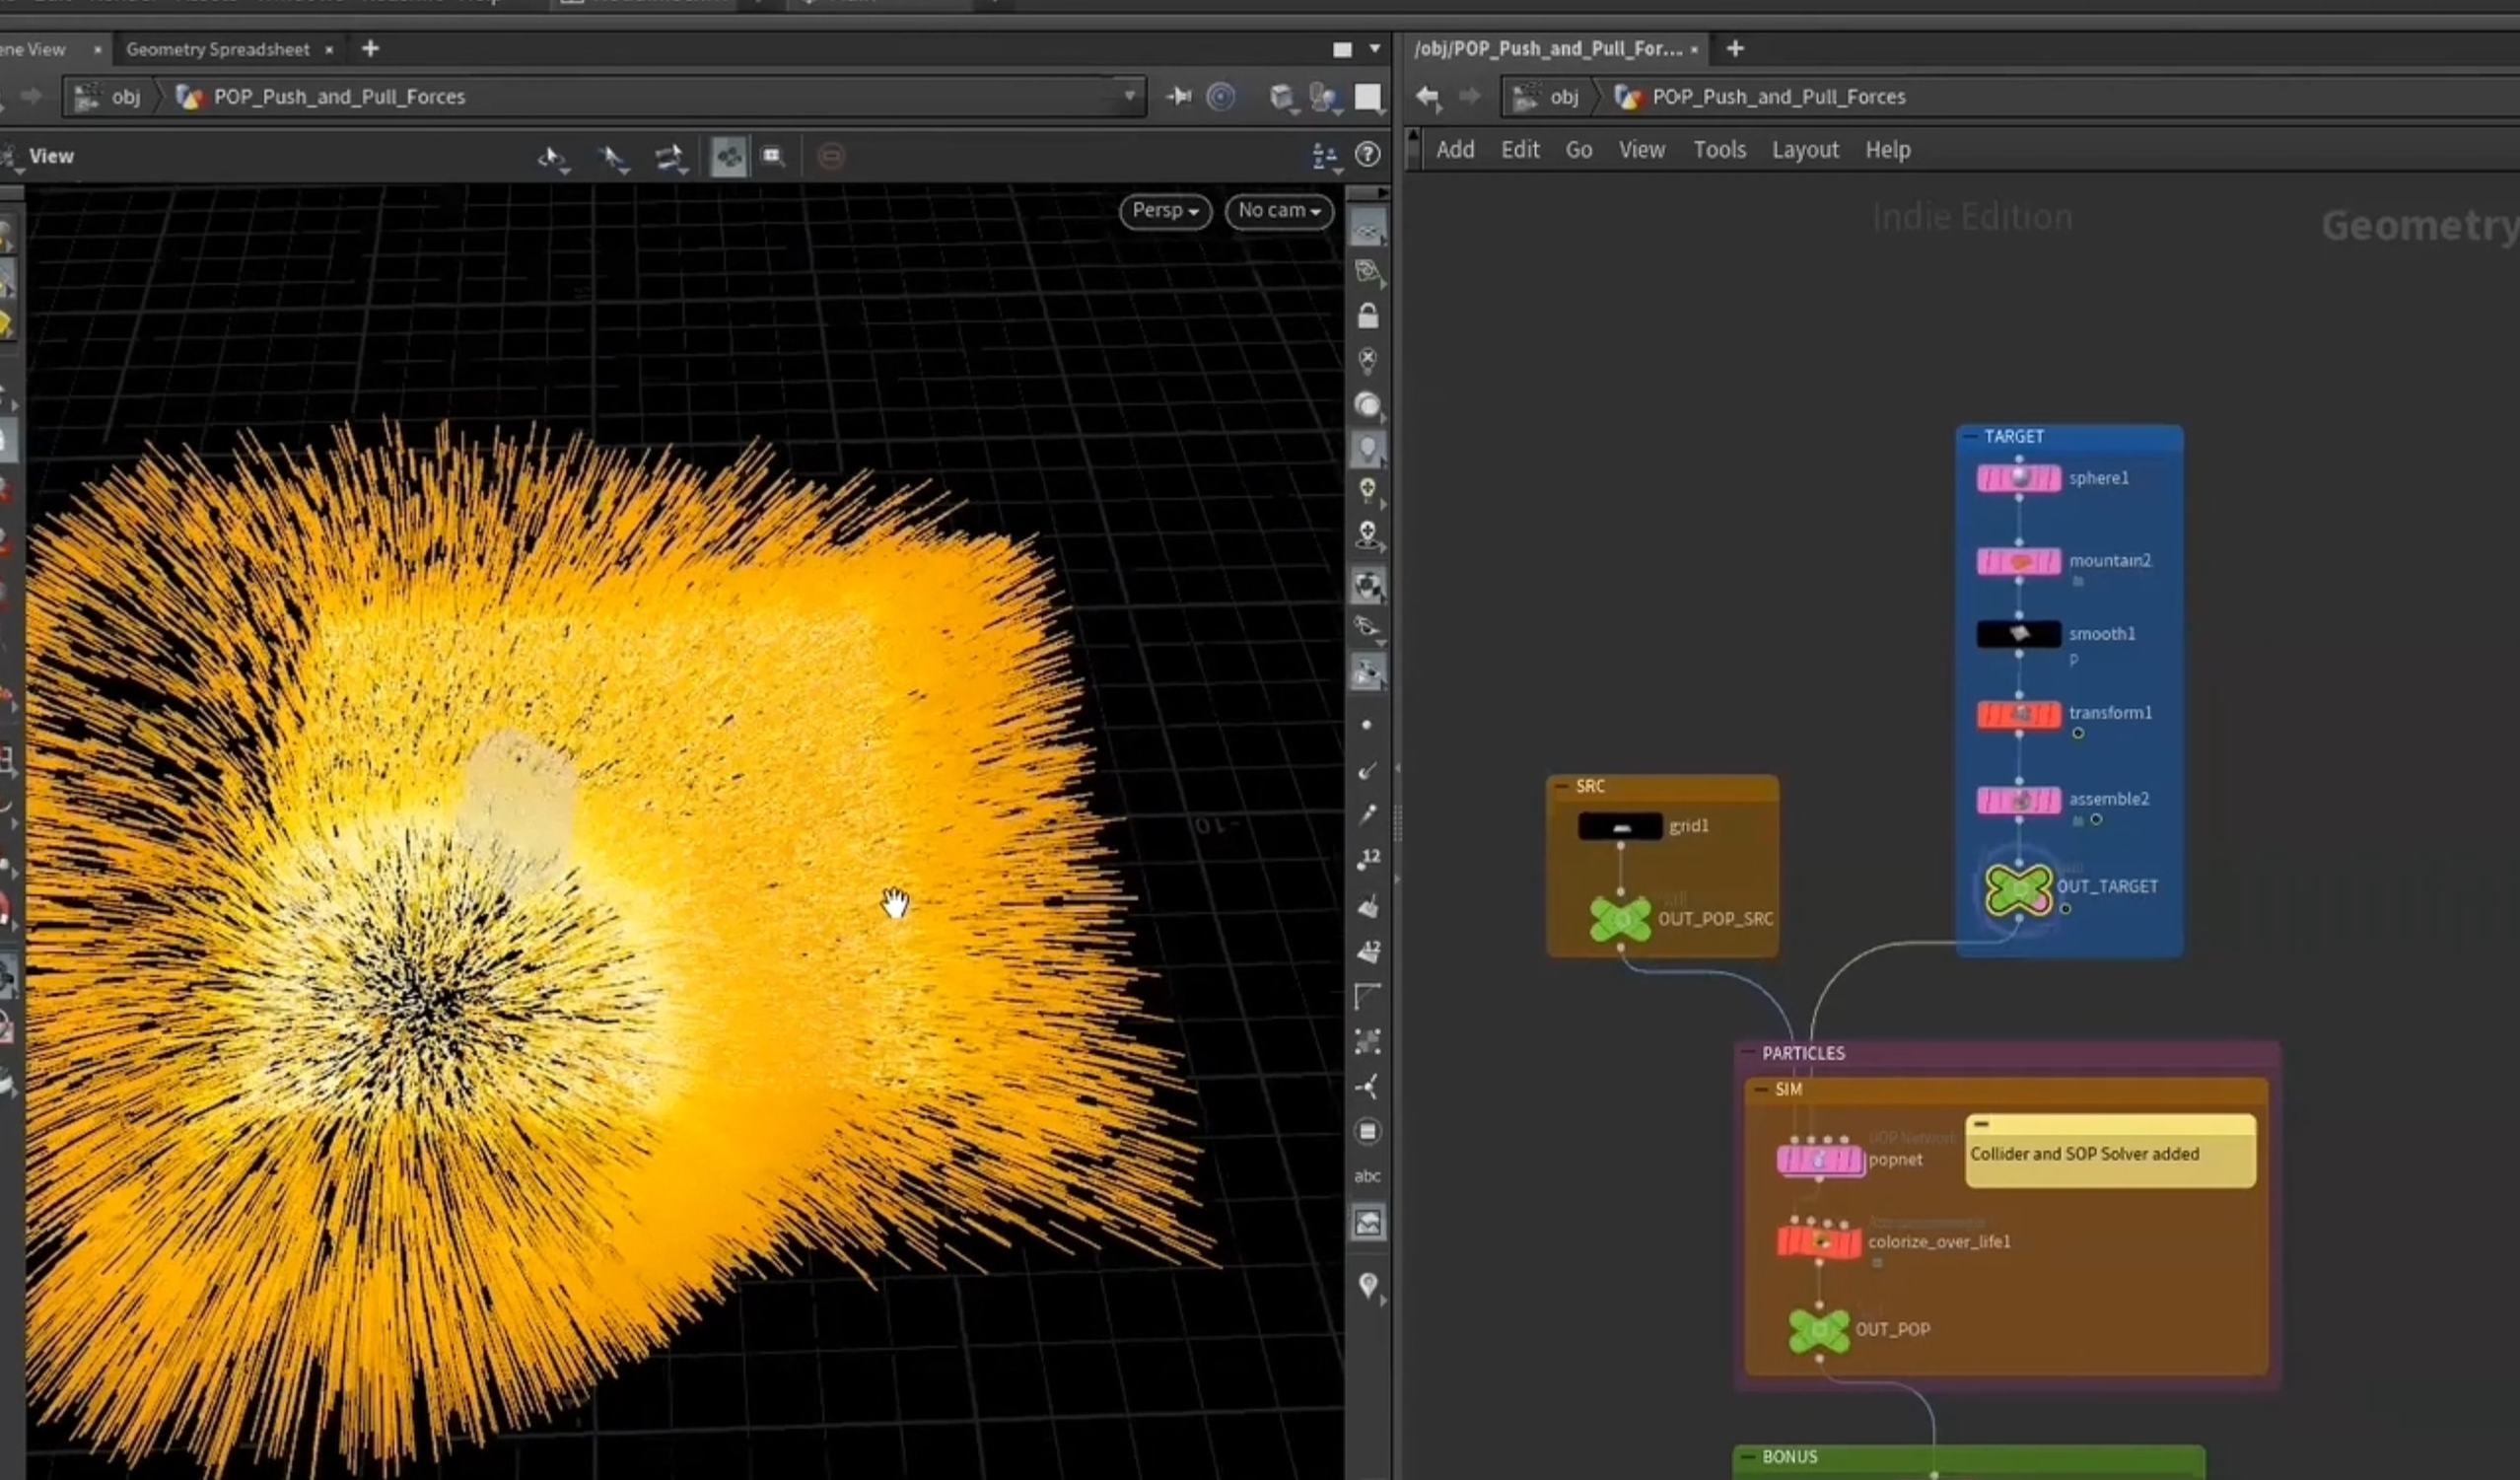Select the popnet node in SIM box
Screen dimensions: 2520x1480
[1820, 1160]
